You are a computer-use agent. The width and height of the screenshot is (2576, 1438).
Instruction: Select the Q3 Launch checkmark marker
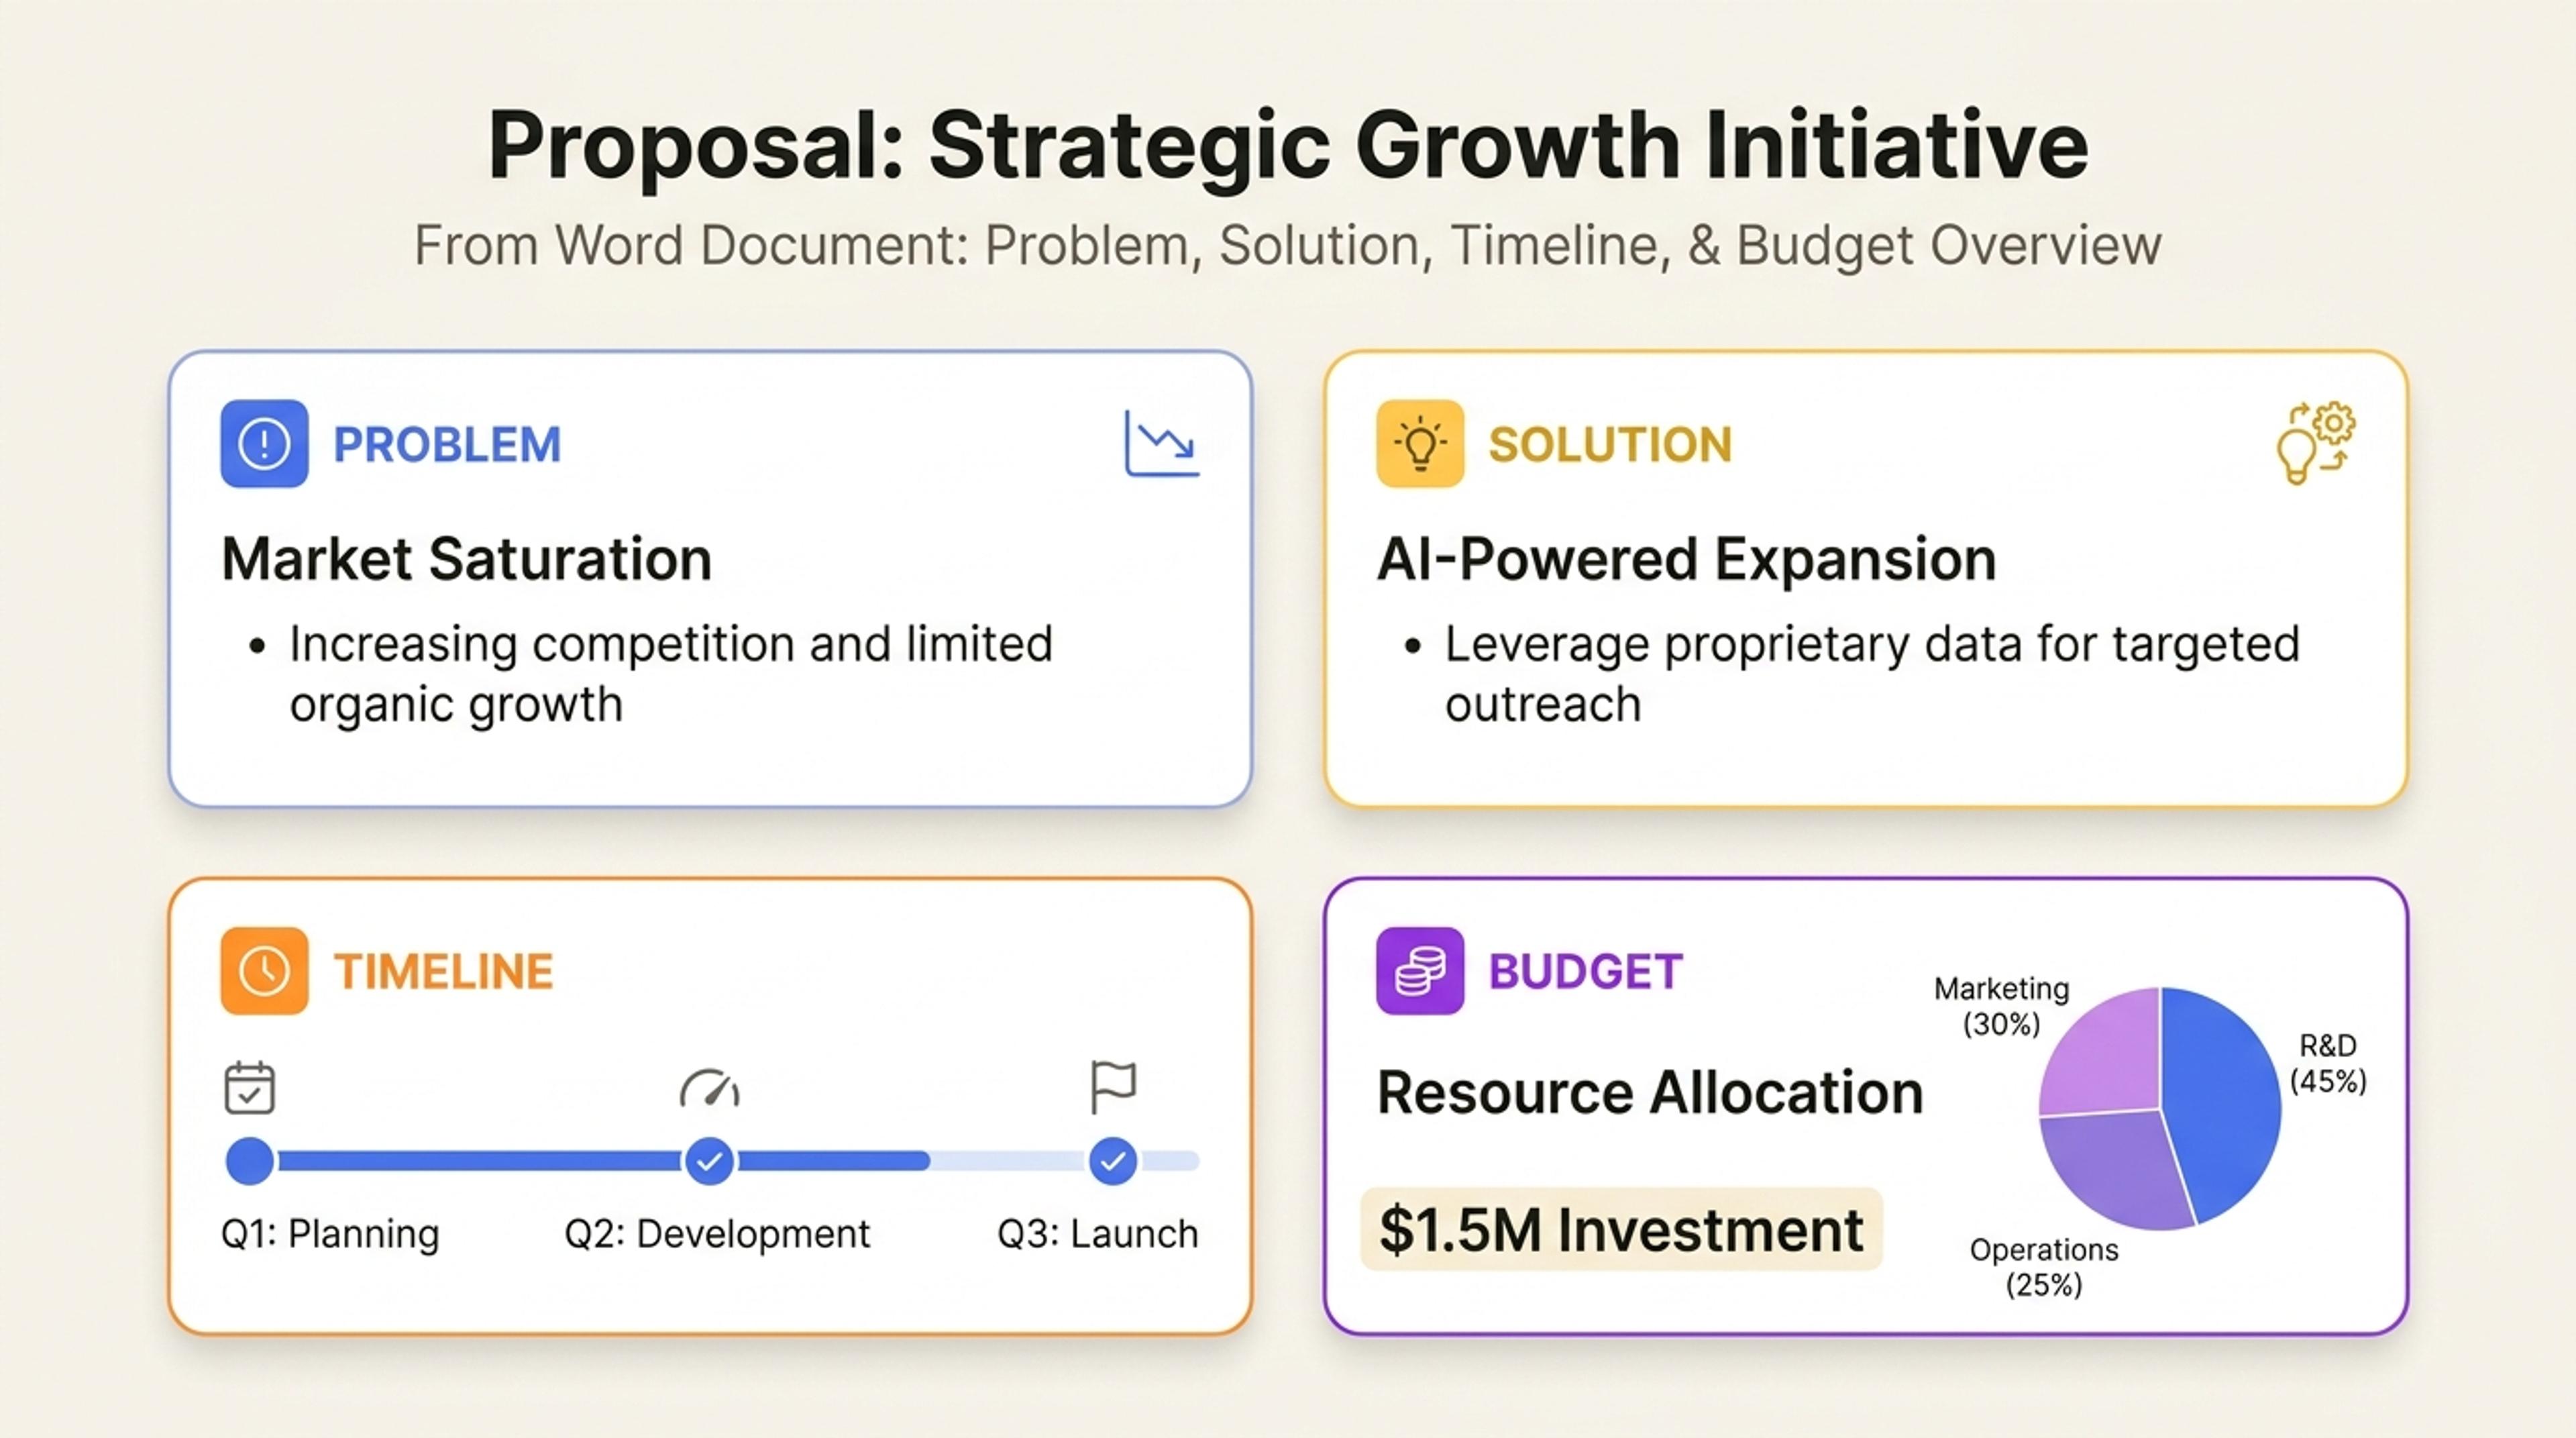1113,1161
